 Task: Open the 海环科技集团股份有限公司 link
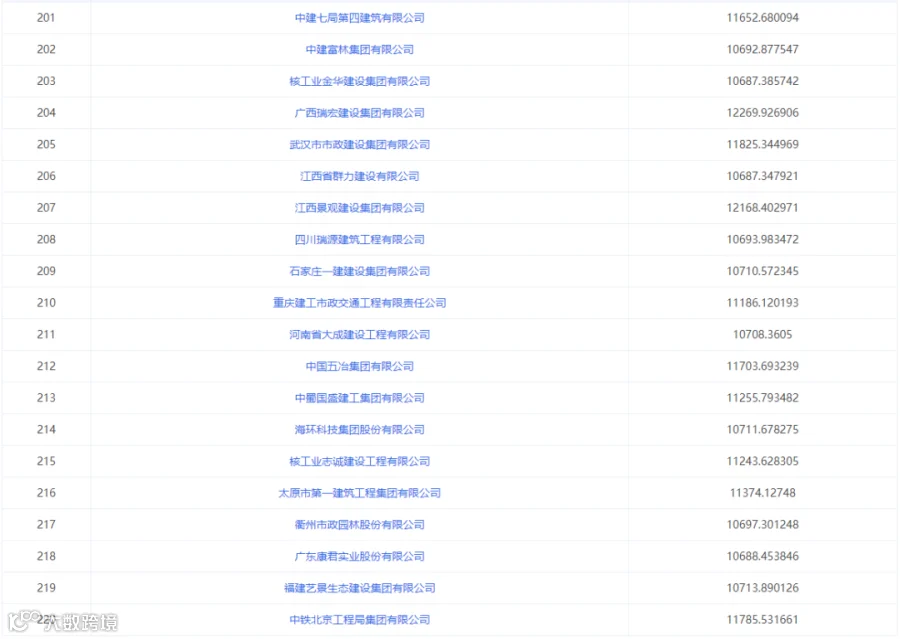tap(359, 429)
